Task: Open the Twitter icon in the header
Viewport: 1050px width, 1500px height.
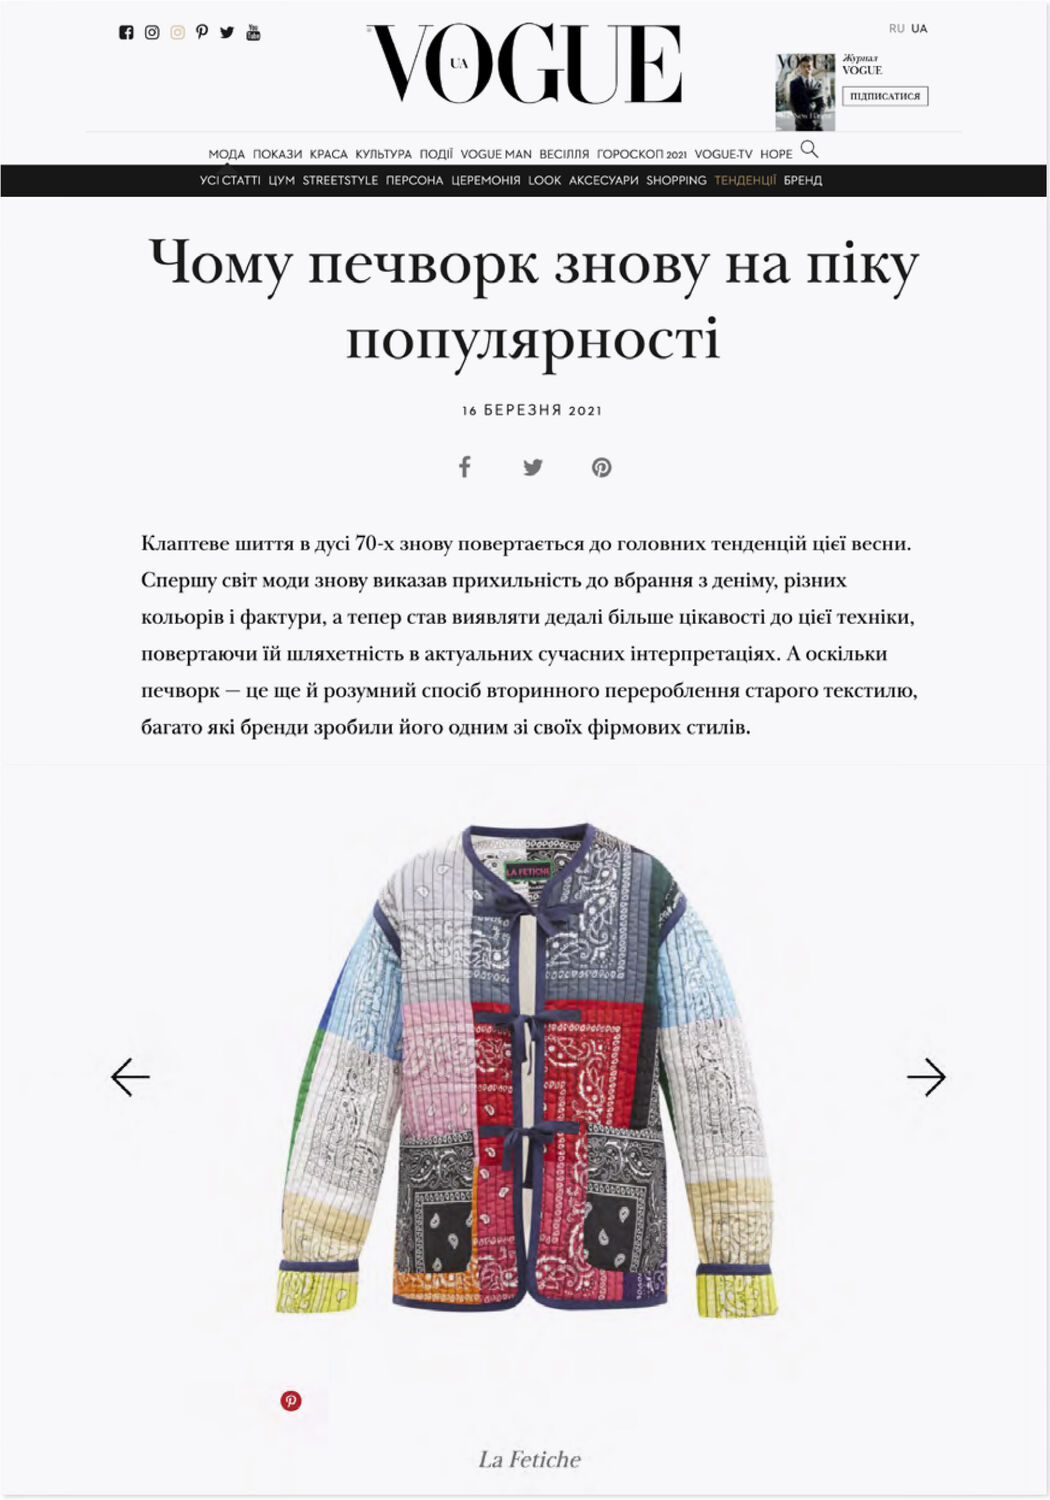Action: pyautogui.click(x=227, y=32)
